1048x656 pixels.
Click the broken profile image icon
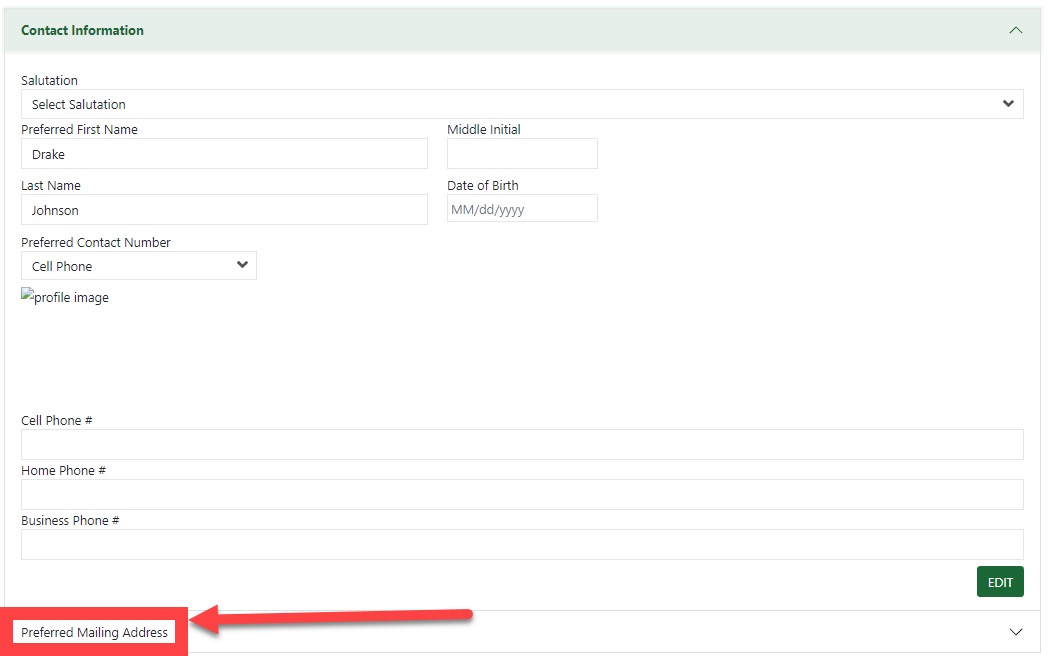tap(27, 297)
